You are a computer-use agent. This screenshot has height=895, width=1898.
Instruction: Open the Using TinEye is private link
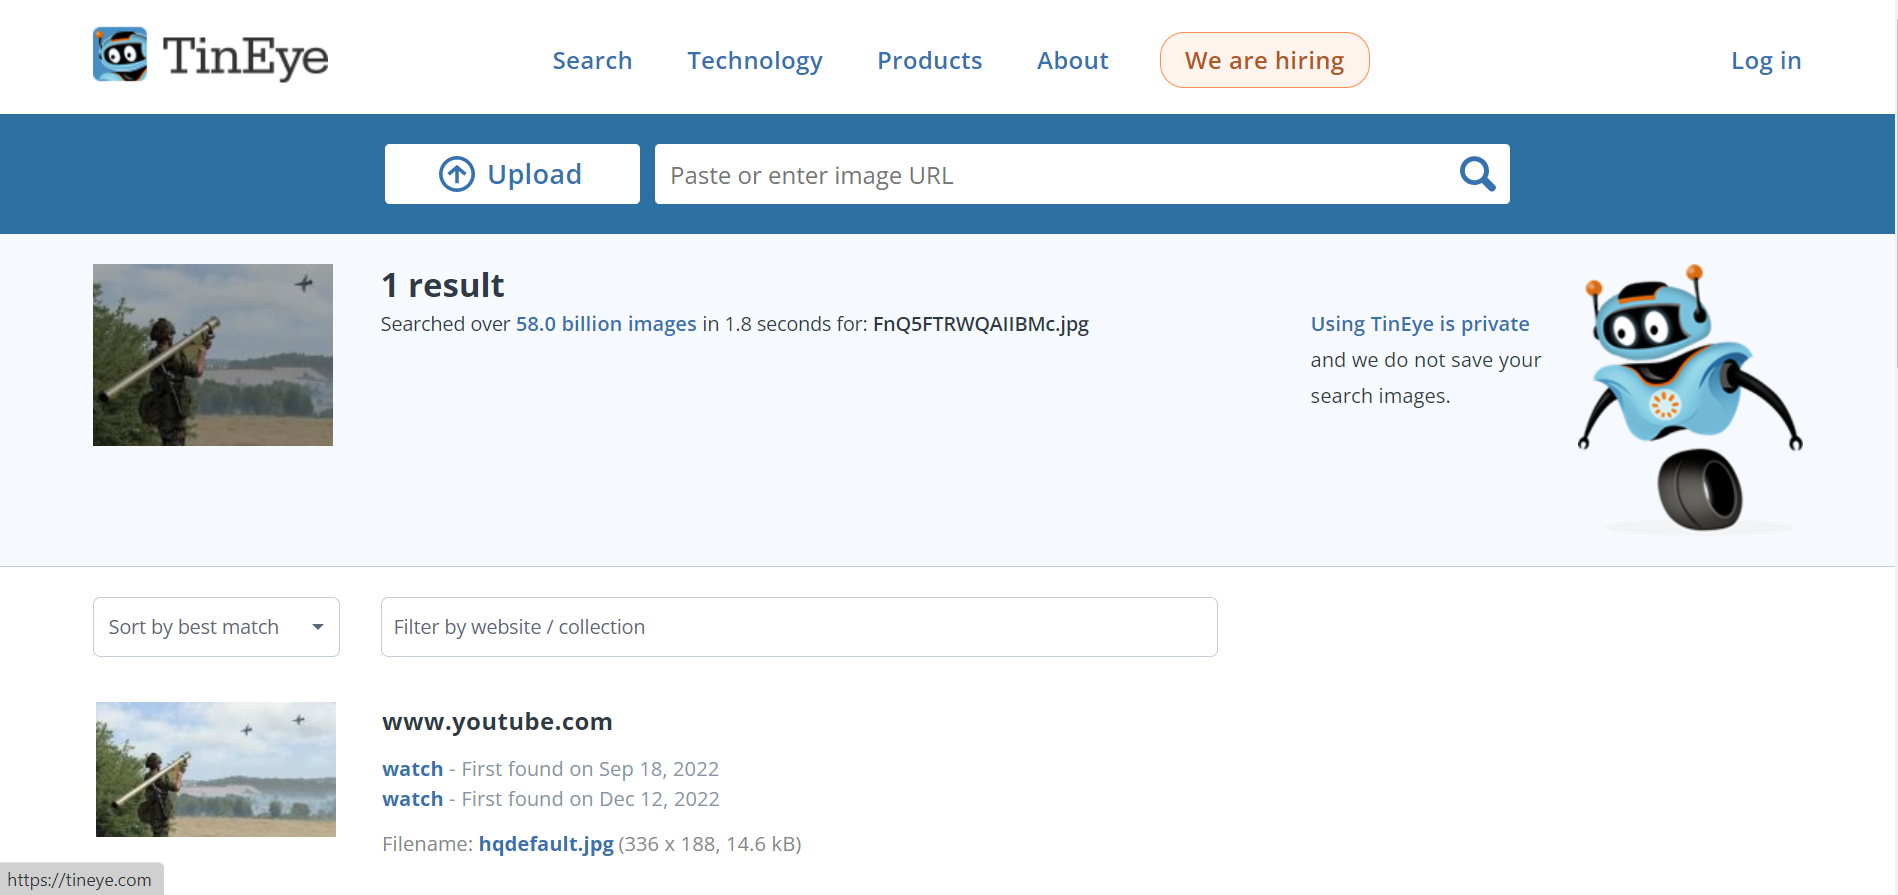pos(1419,324)
